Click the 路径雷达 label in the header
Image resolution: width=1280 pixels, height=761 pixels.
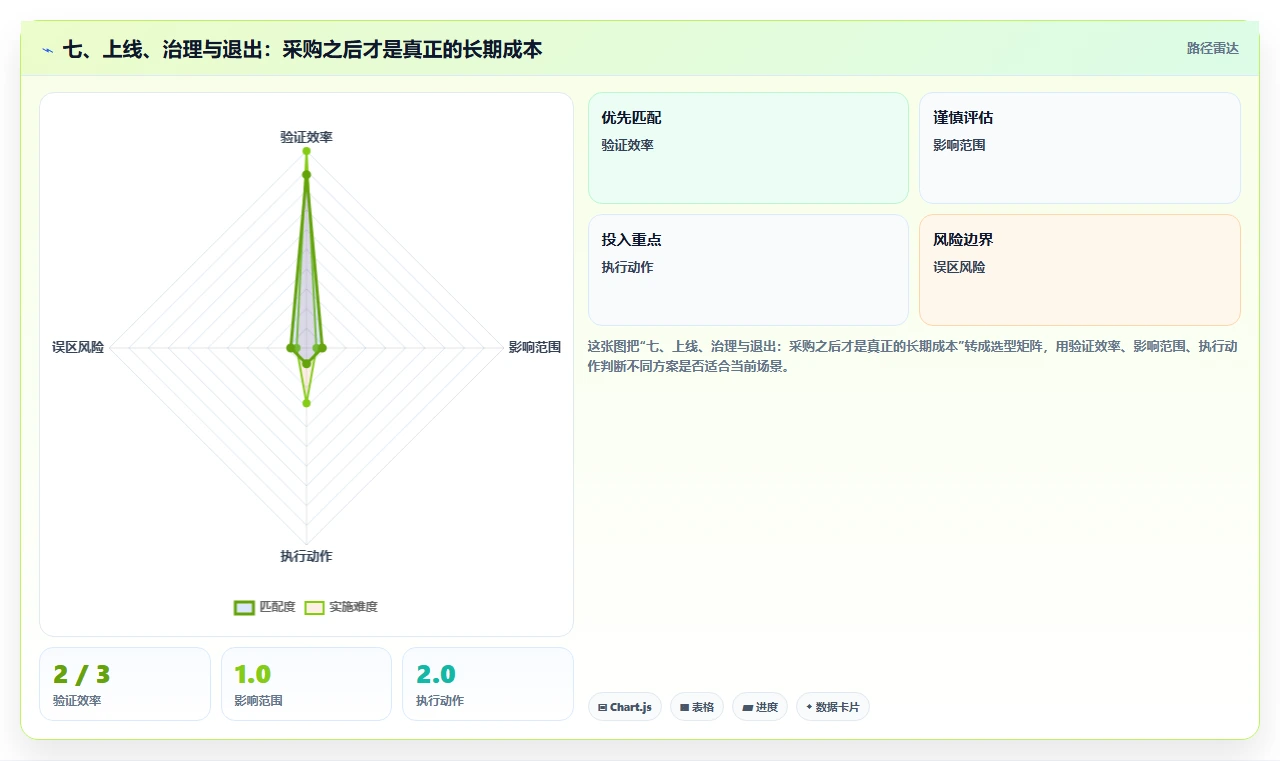[1212, 48]
